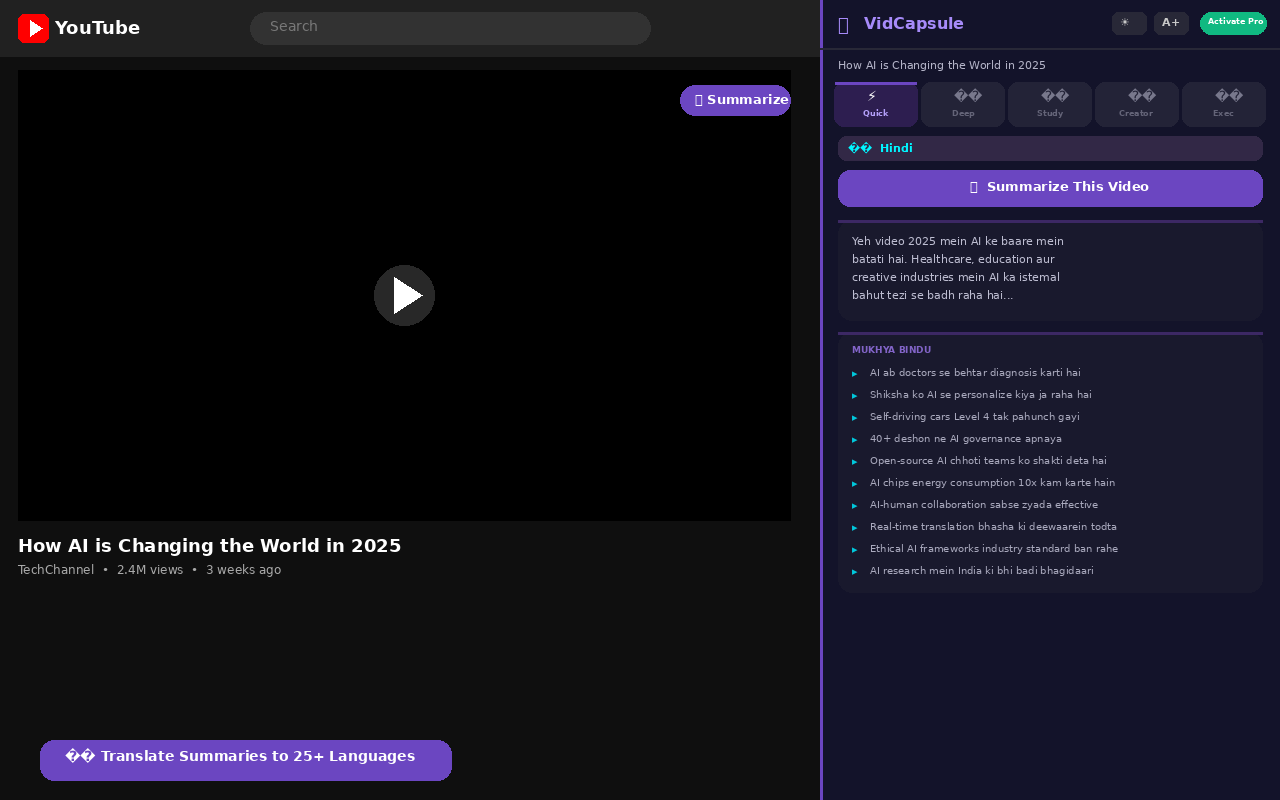Click 'AI-human collaboration sabse zyada effective'

tap(984, 505)
